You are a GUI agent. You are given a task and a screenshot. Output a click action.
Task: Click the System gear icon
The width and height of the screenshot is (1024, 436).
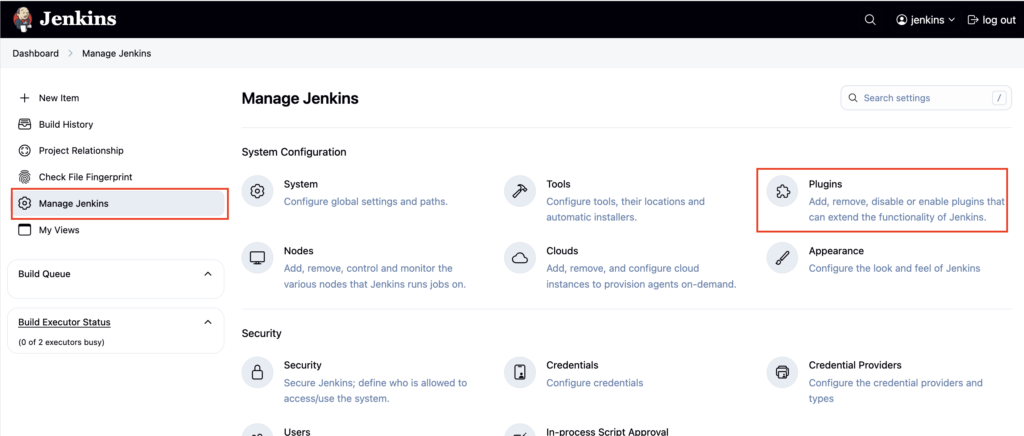[258, 191]
